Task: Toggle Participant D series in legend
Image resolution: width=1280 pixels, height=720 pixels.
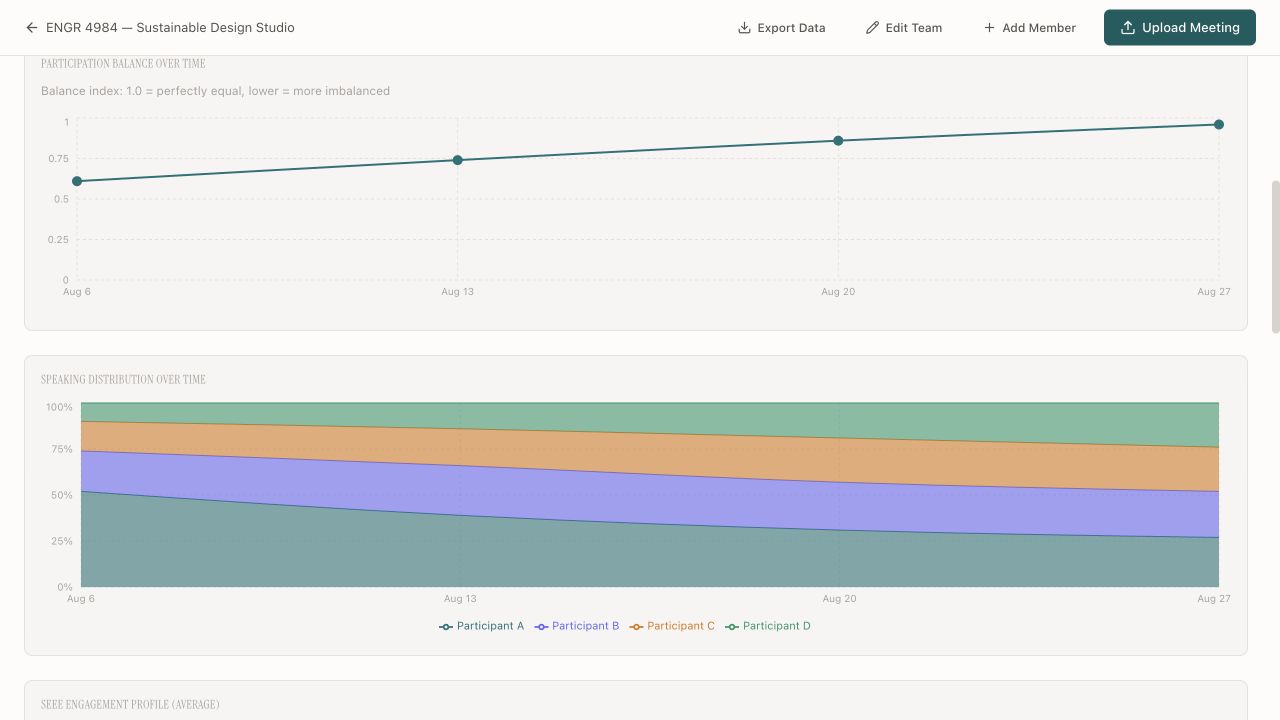Action: point(768,626)
